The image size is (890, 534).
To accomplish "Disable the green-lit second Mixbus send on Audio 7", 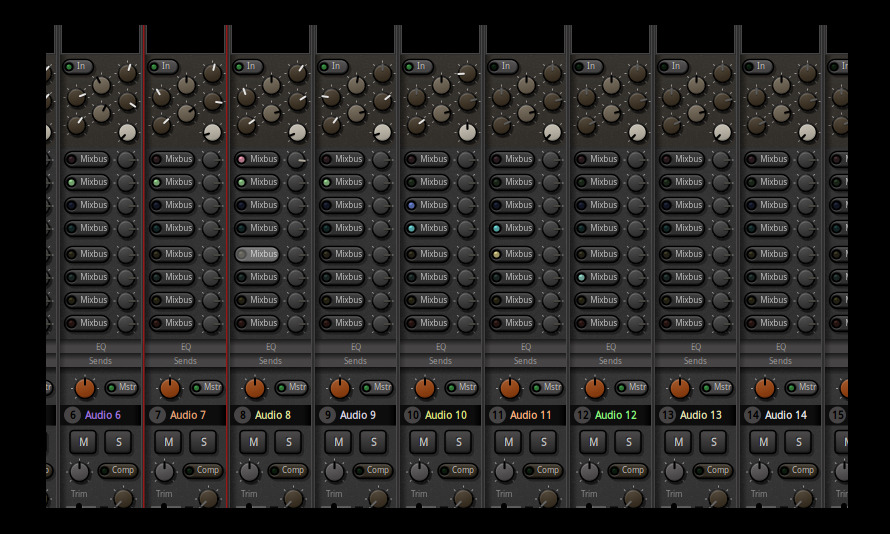I will coord(172,182).
